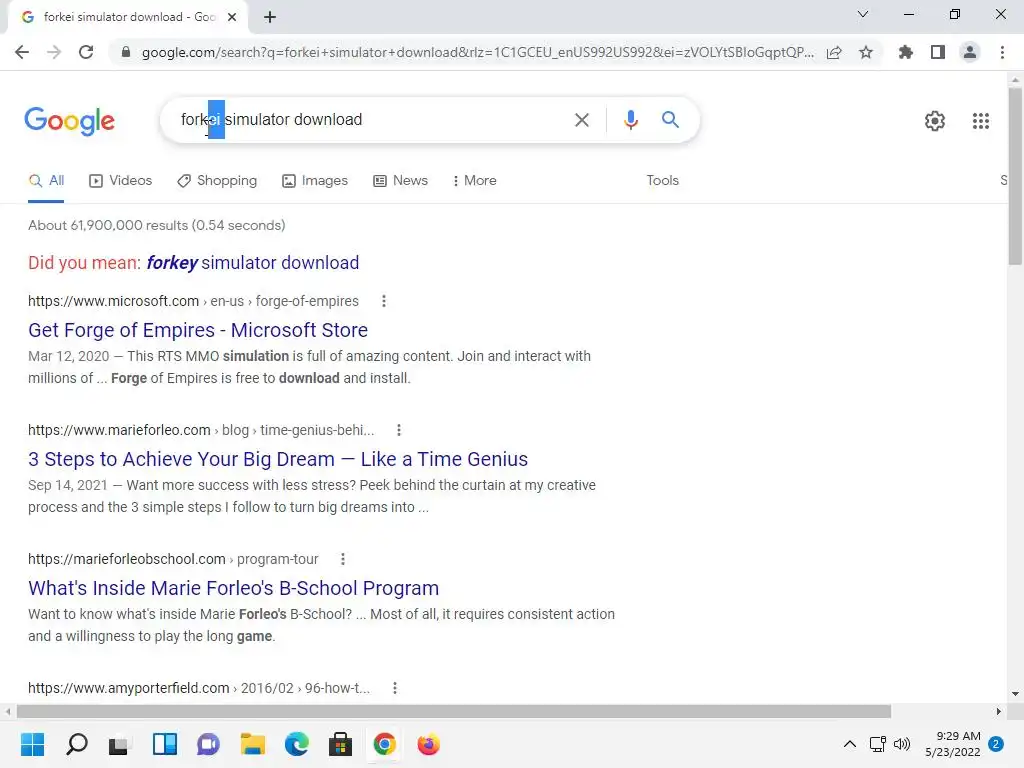Open Task View in taskbar

(120, 744)
